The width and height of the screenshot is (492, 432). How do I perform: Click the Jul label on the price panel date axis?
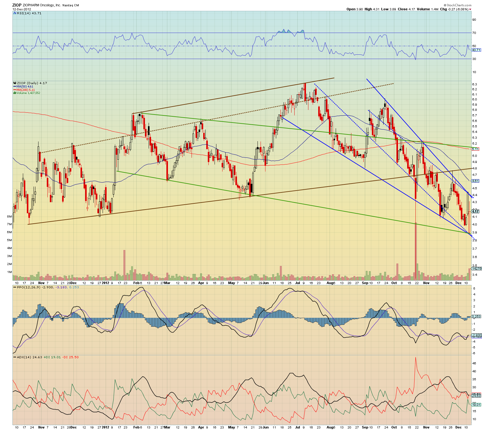coord(297,282)
